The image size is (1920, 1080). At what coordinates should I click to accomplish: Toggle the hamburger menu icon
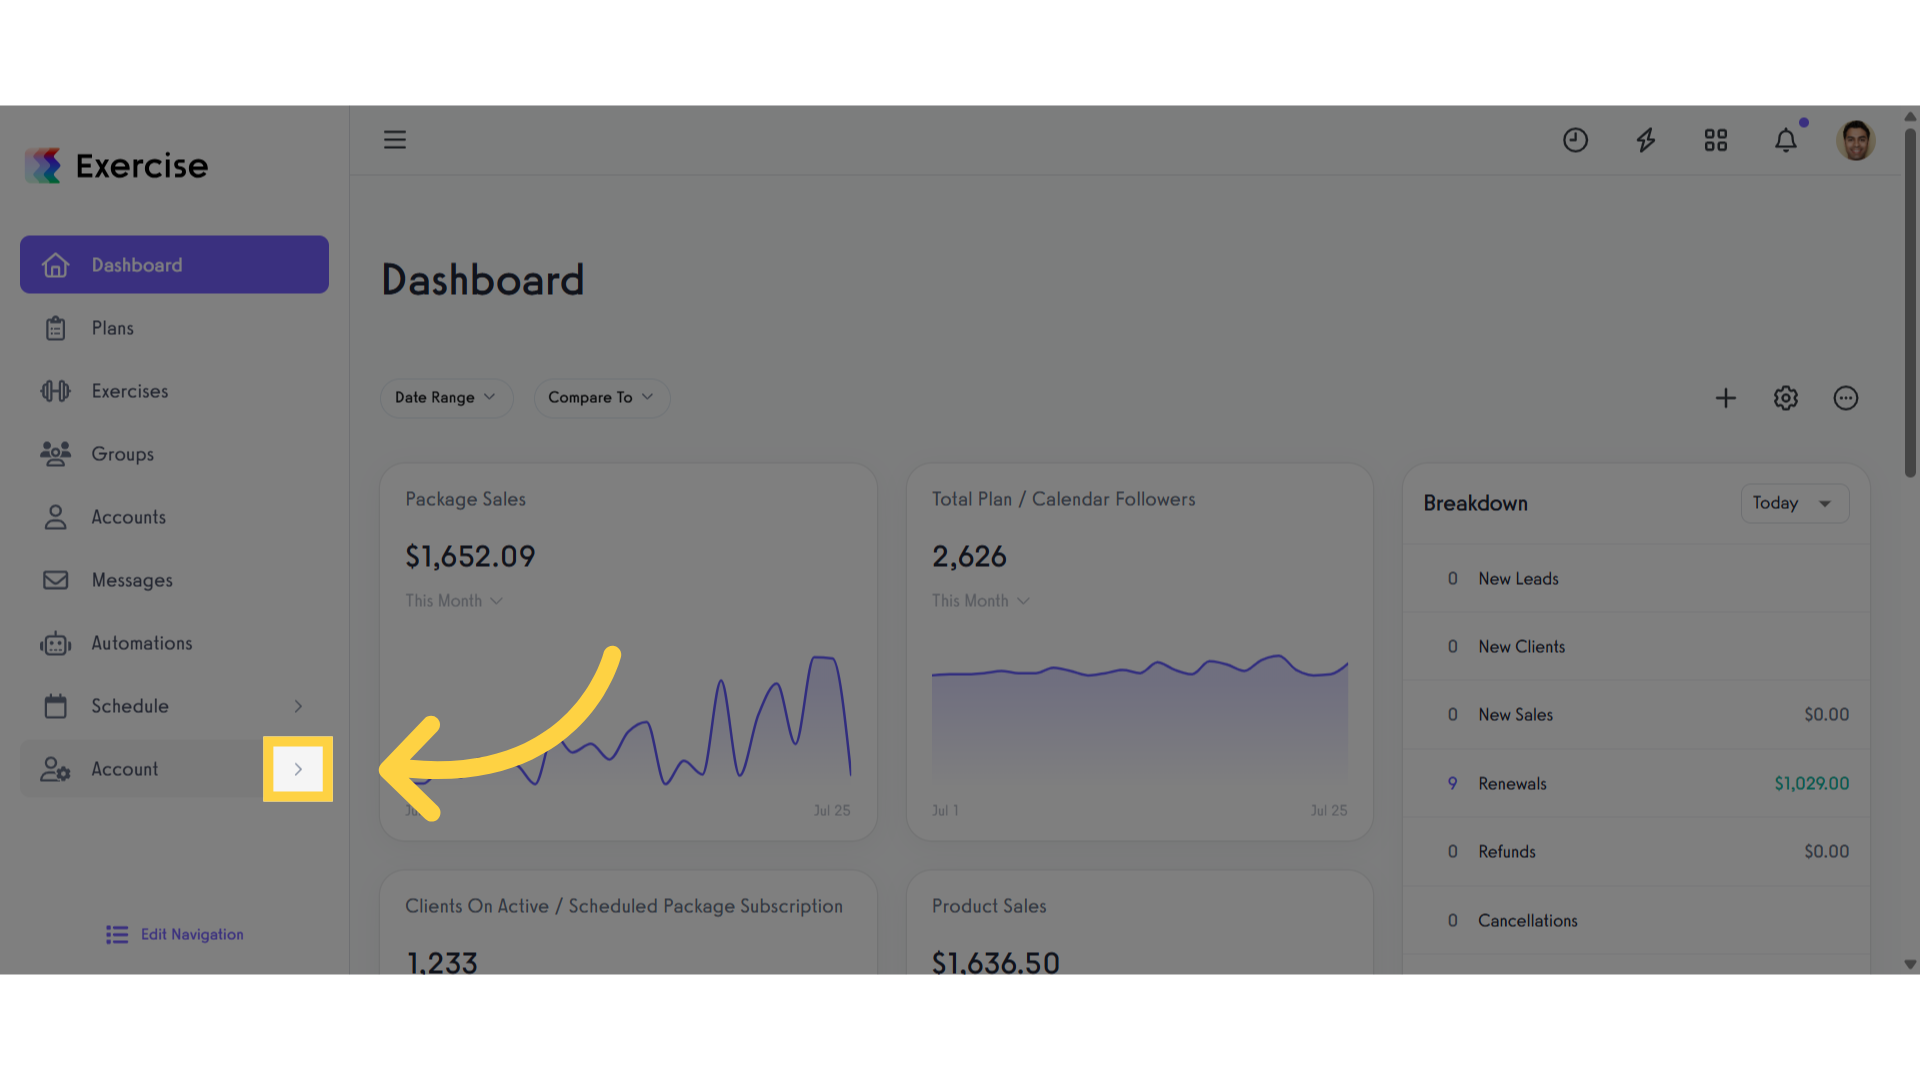(x=395, y=140)
